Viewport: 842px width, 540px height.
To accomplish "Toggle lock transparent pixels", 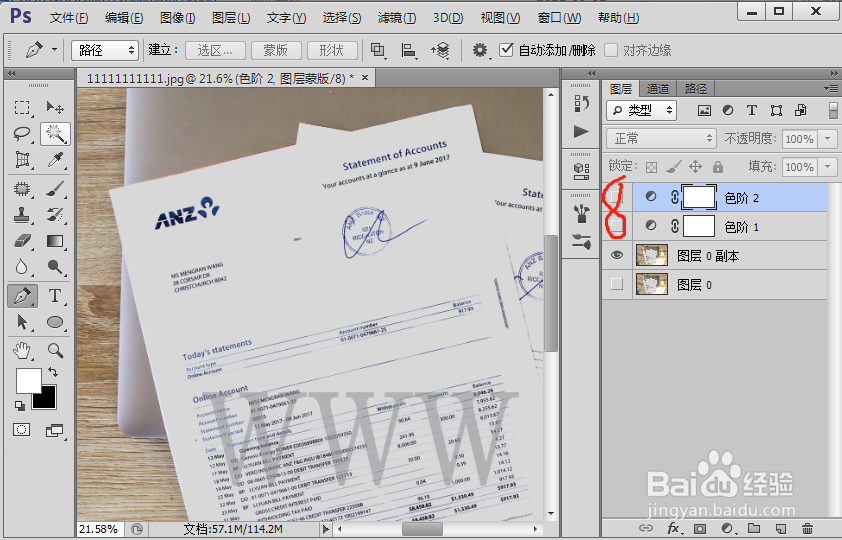I will [x=651, y=167].
